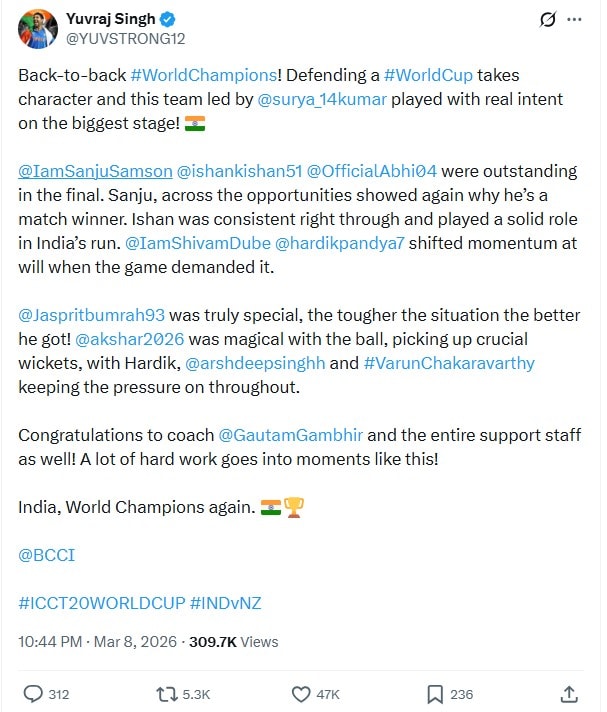607x712 pixels.
Task: Open Yuvraj Singh's profile avatar
Action: (x=36, y=28)
